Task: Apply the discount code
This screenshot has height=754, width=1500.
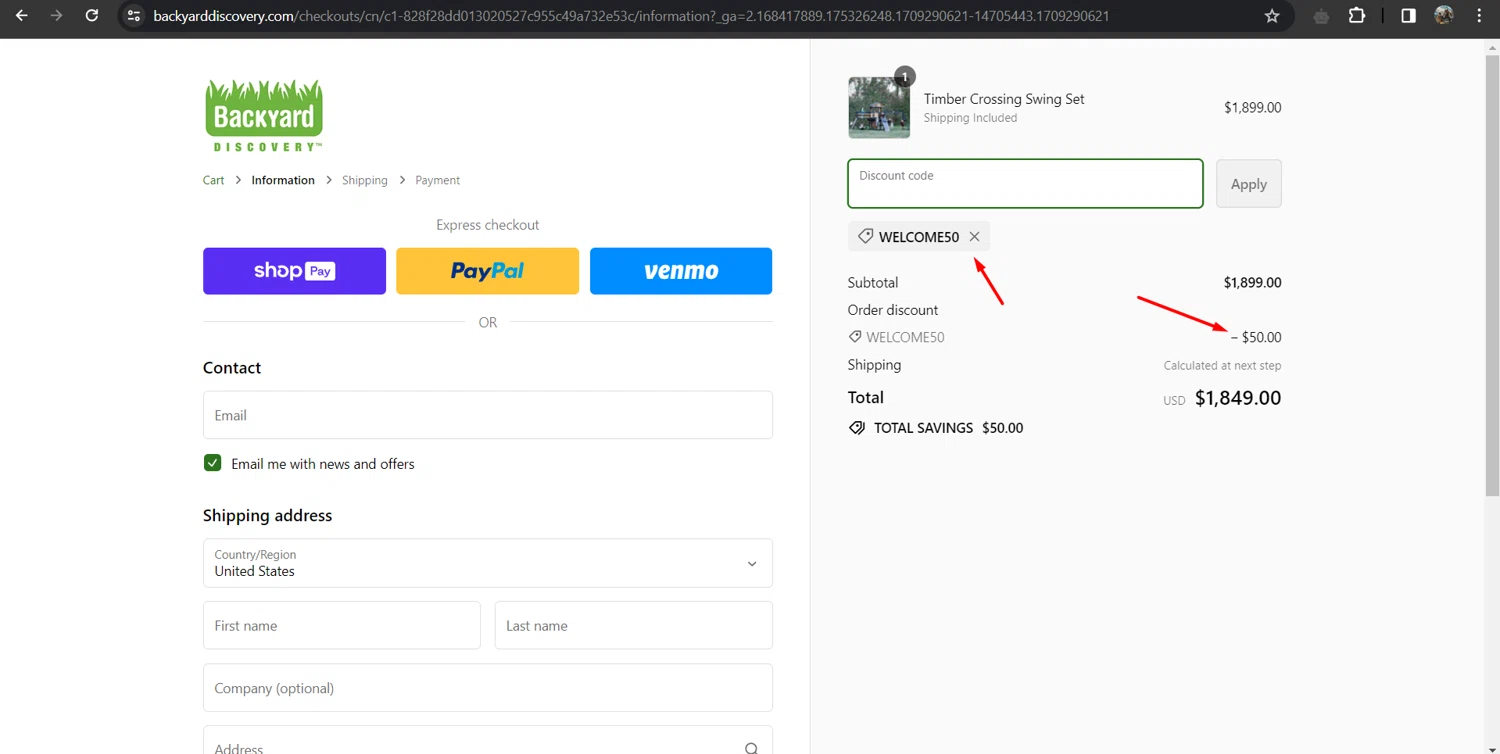Action: click(x=1248, y=184)
